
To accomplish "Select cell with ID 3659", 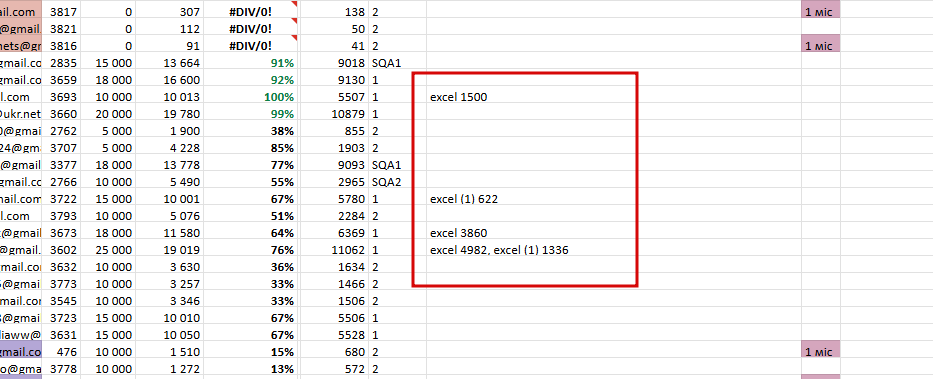I will (x=61, y=80).
